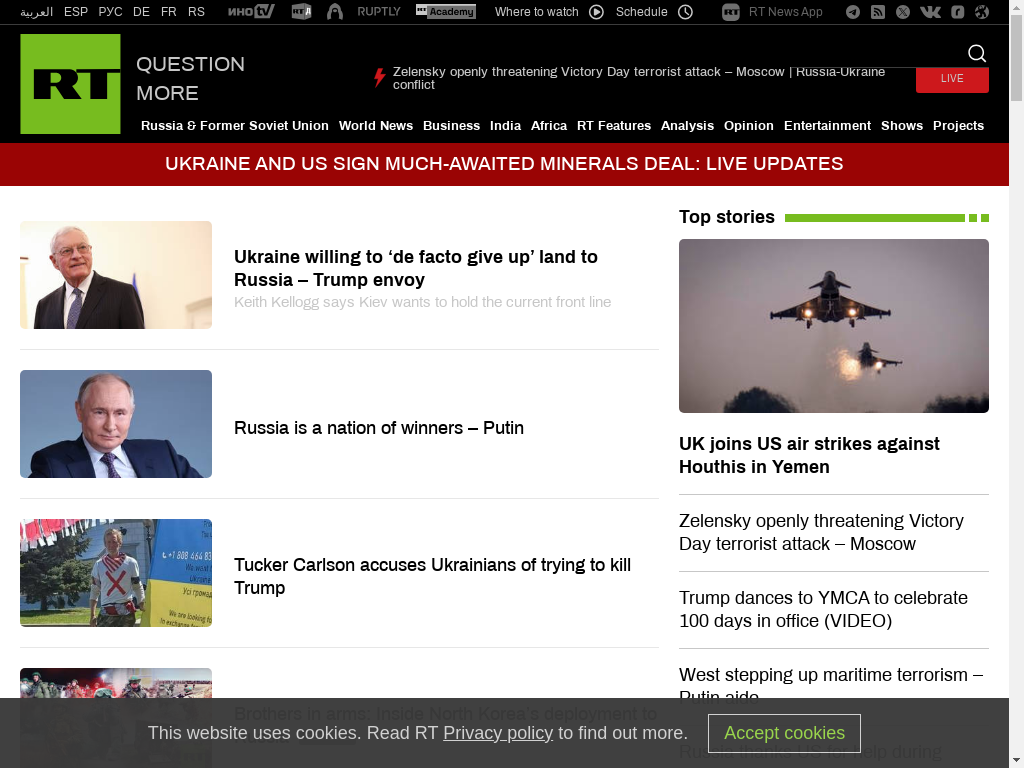Open Tucker Carlson accuses Ukrainians headline
Screen dimensions: 1024x768
(432, 576)
